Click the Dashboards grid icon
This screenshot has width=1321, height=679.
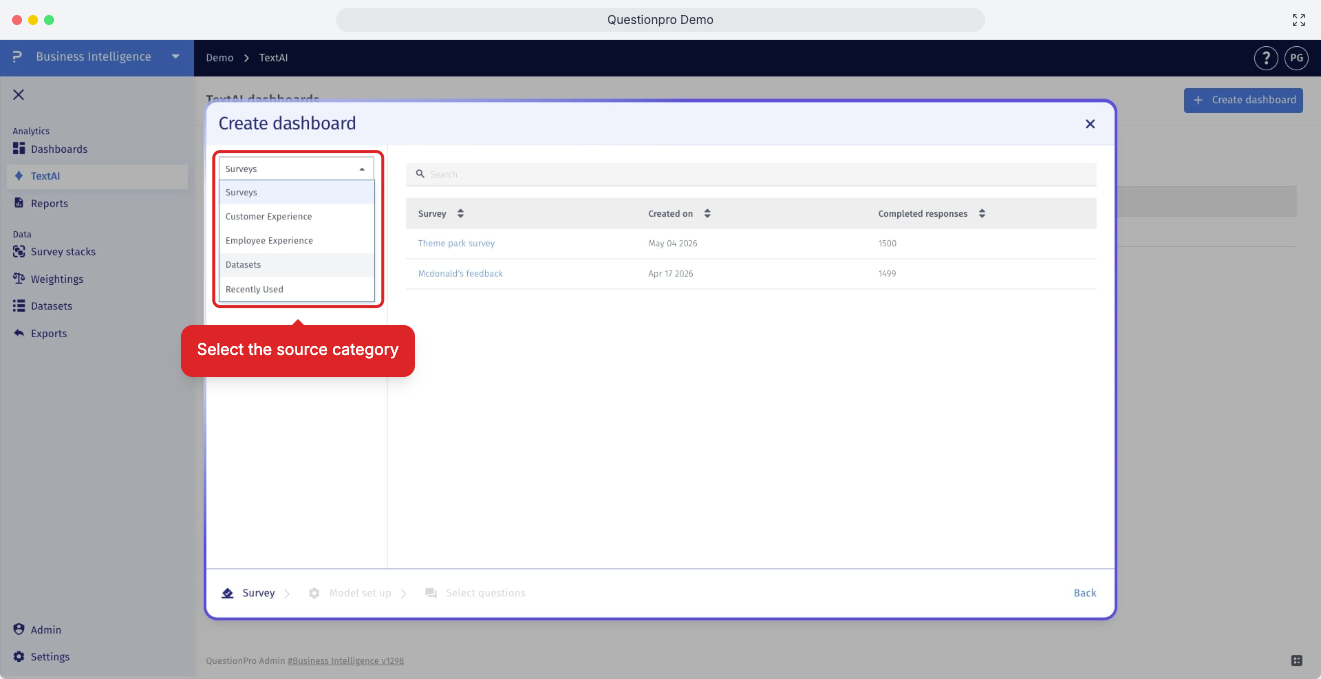(19, 149)
